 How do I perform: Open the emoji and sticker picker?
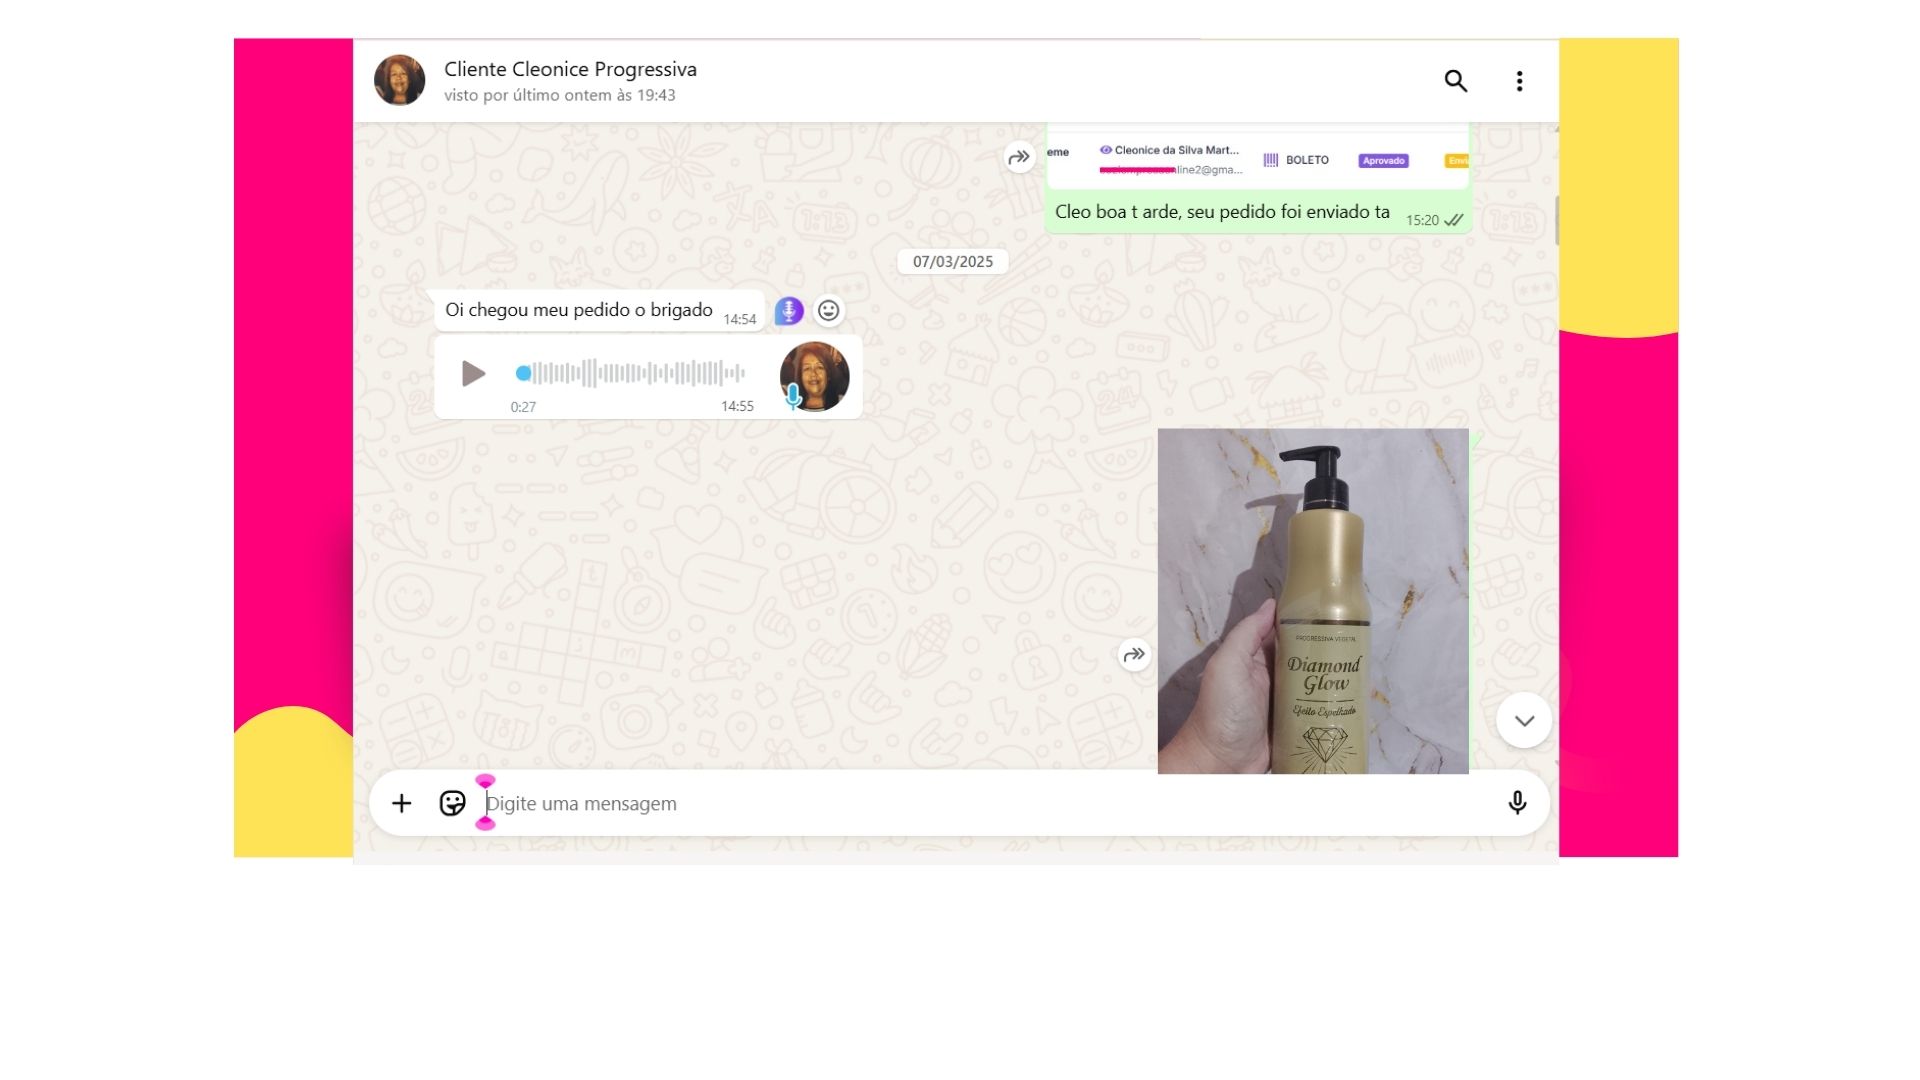click(452, 803)
